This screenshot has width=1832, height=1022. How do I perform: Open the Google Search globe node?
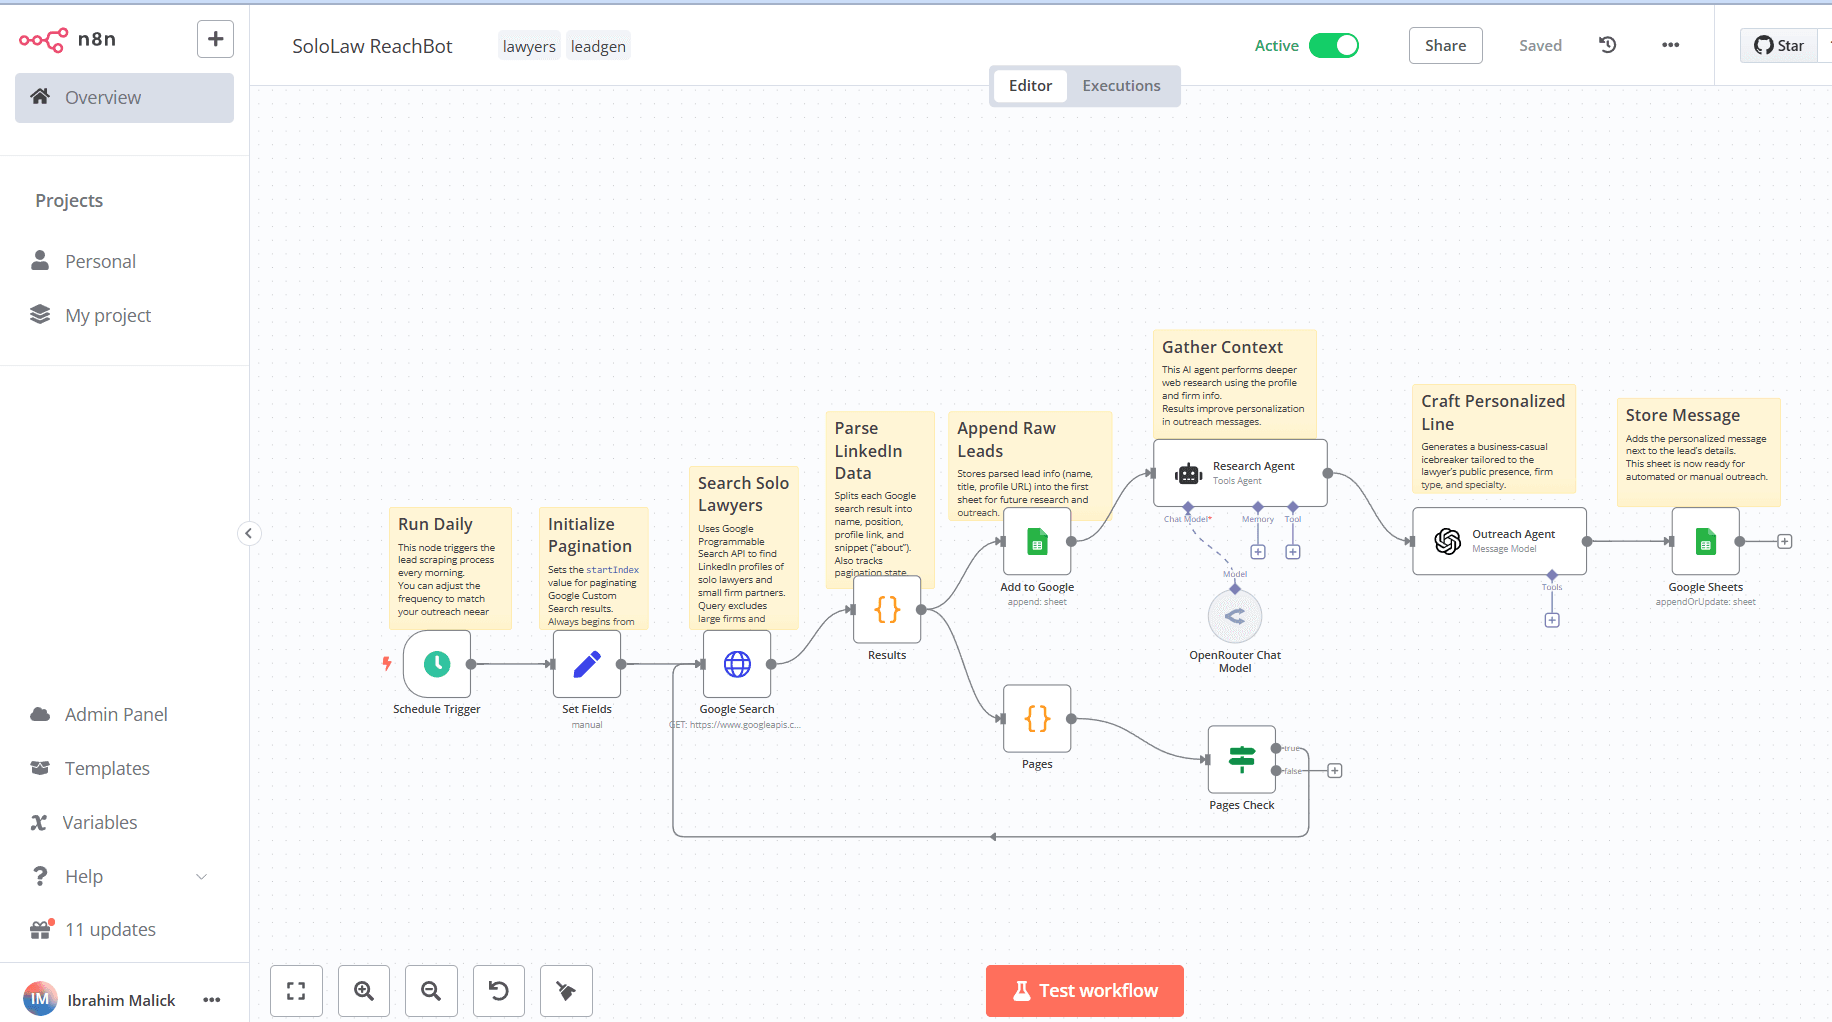[x=737, y=664]
